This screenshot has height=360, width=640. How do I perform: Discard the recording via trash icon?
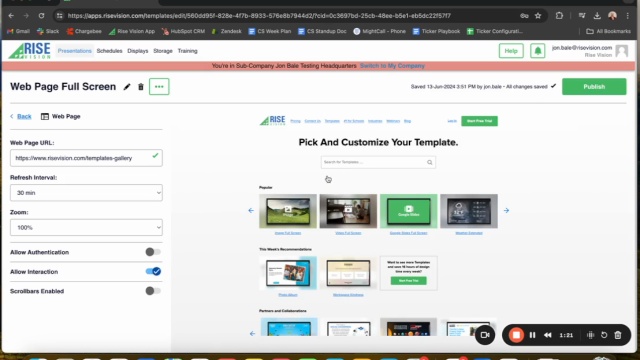[x=618, y=335]
